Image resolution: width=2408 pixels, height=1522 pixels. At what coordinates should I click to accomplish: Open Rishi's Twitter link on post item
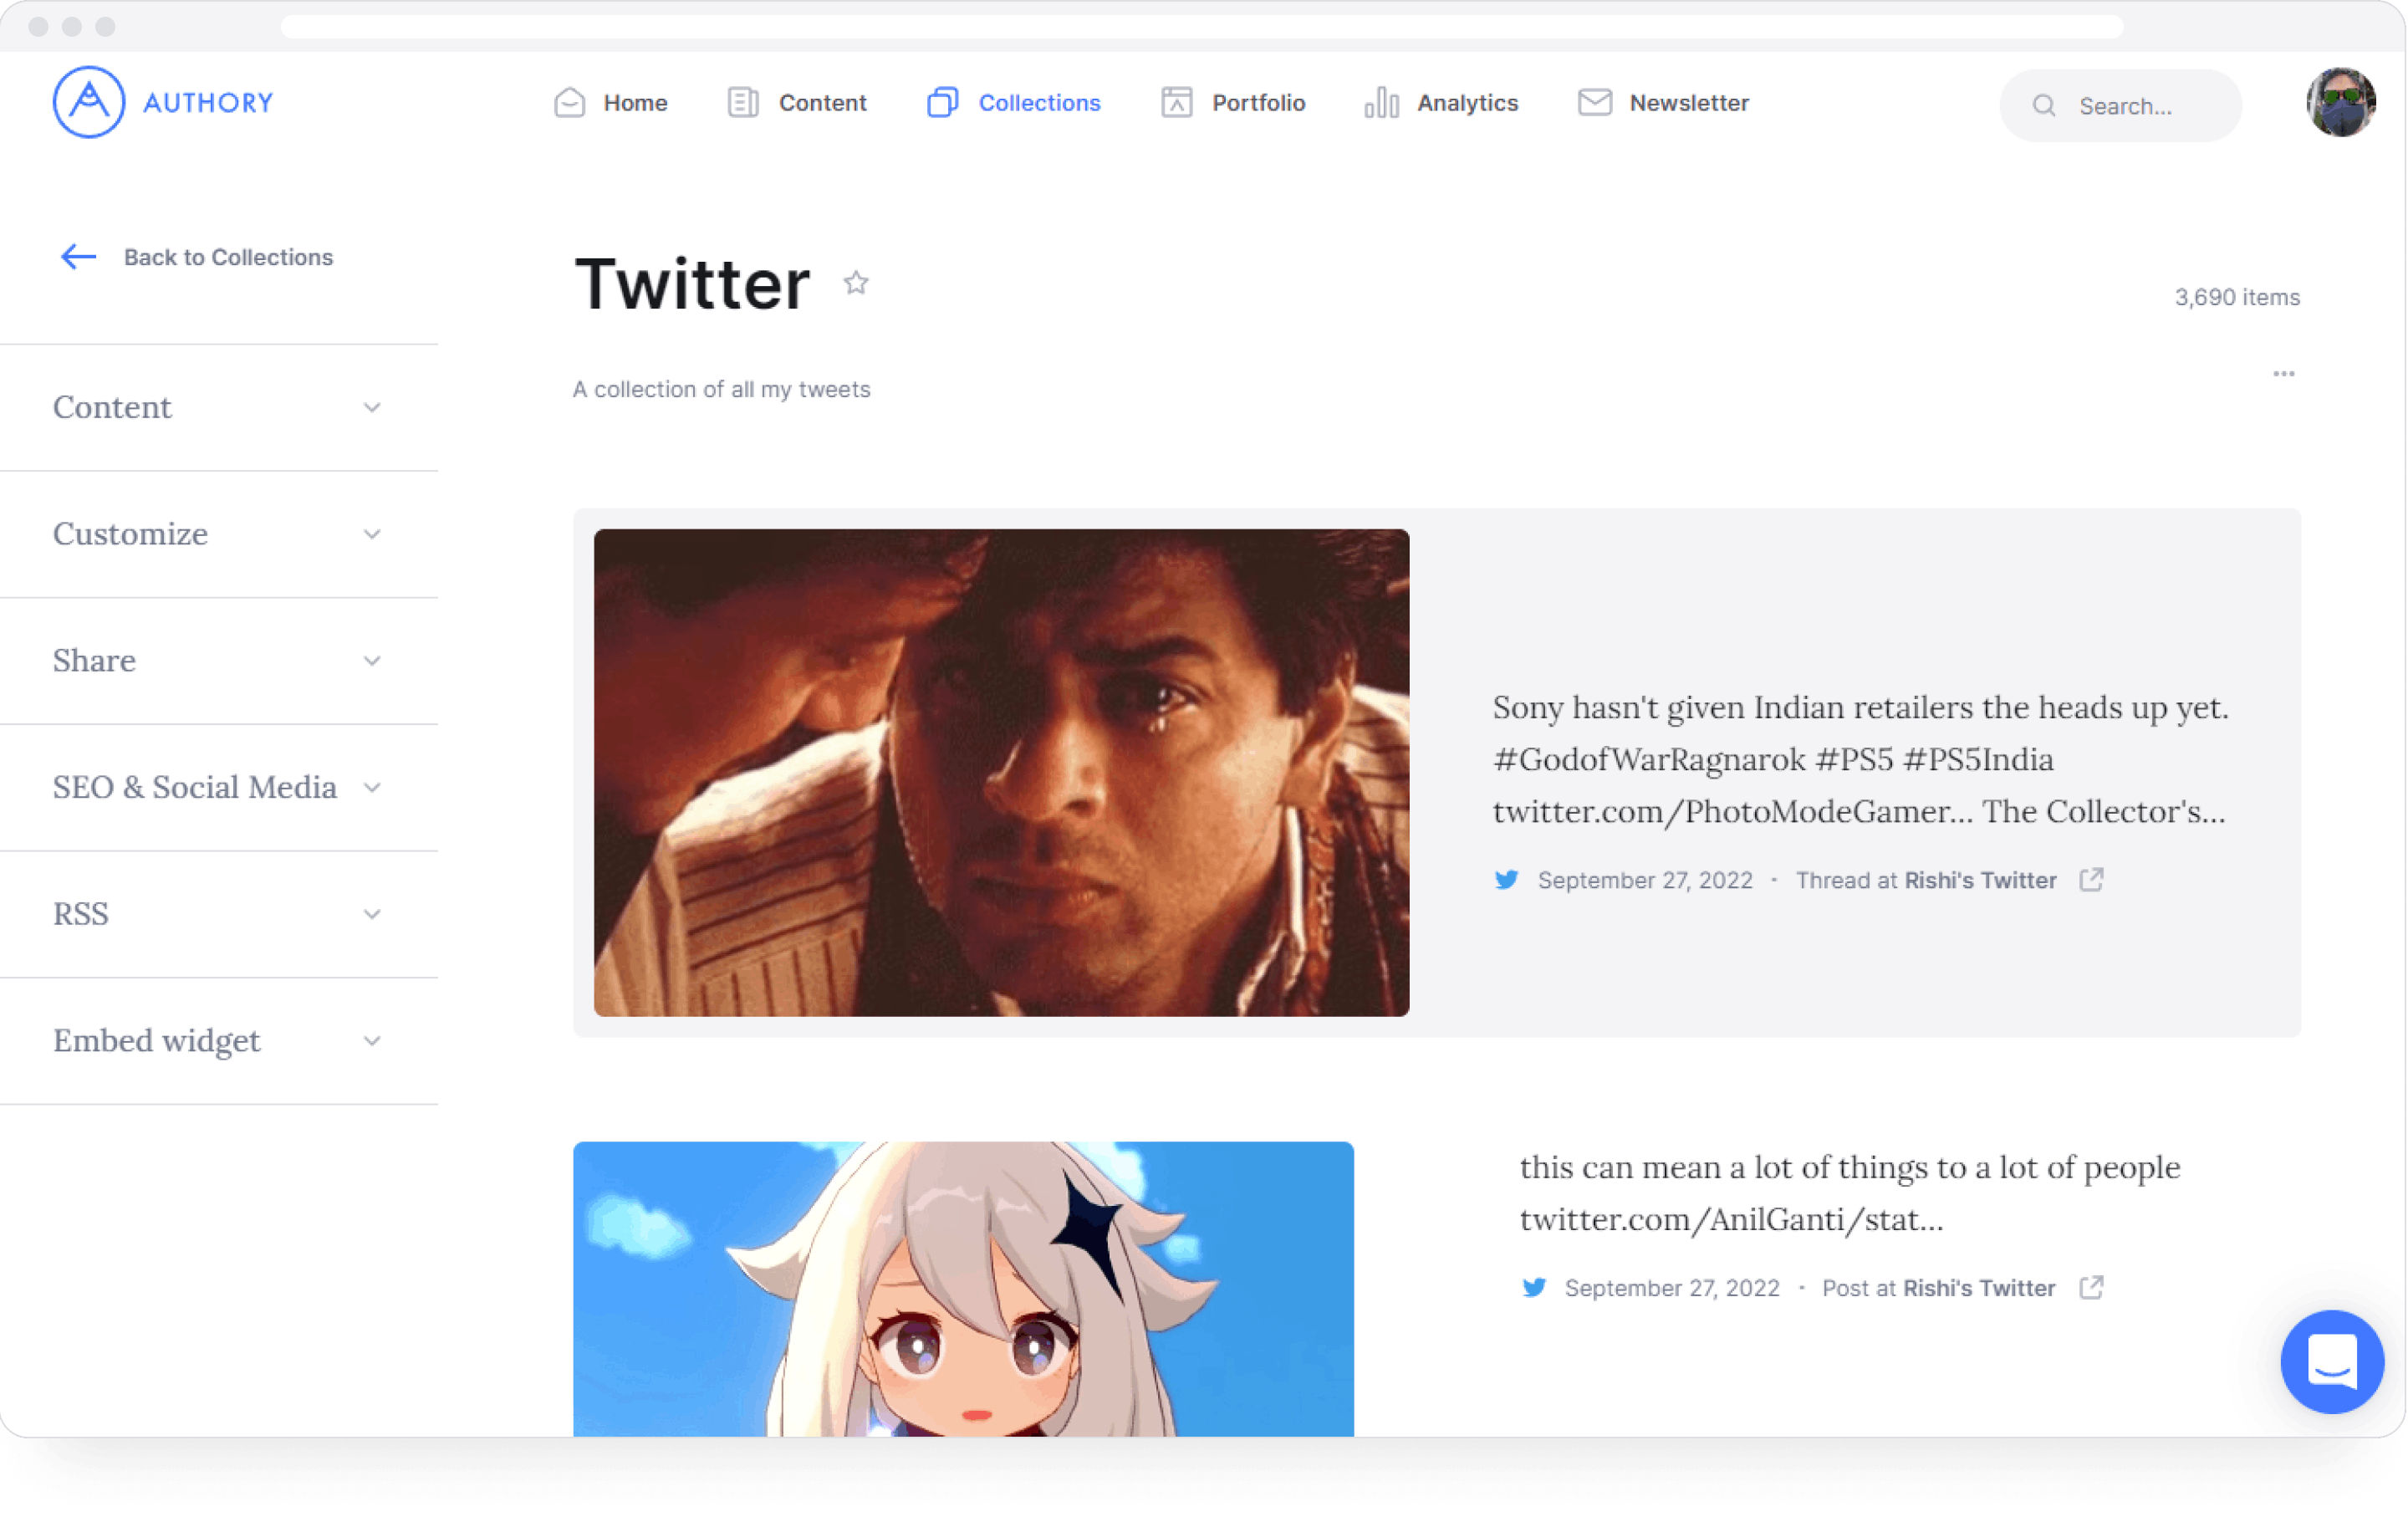1979,1288
